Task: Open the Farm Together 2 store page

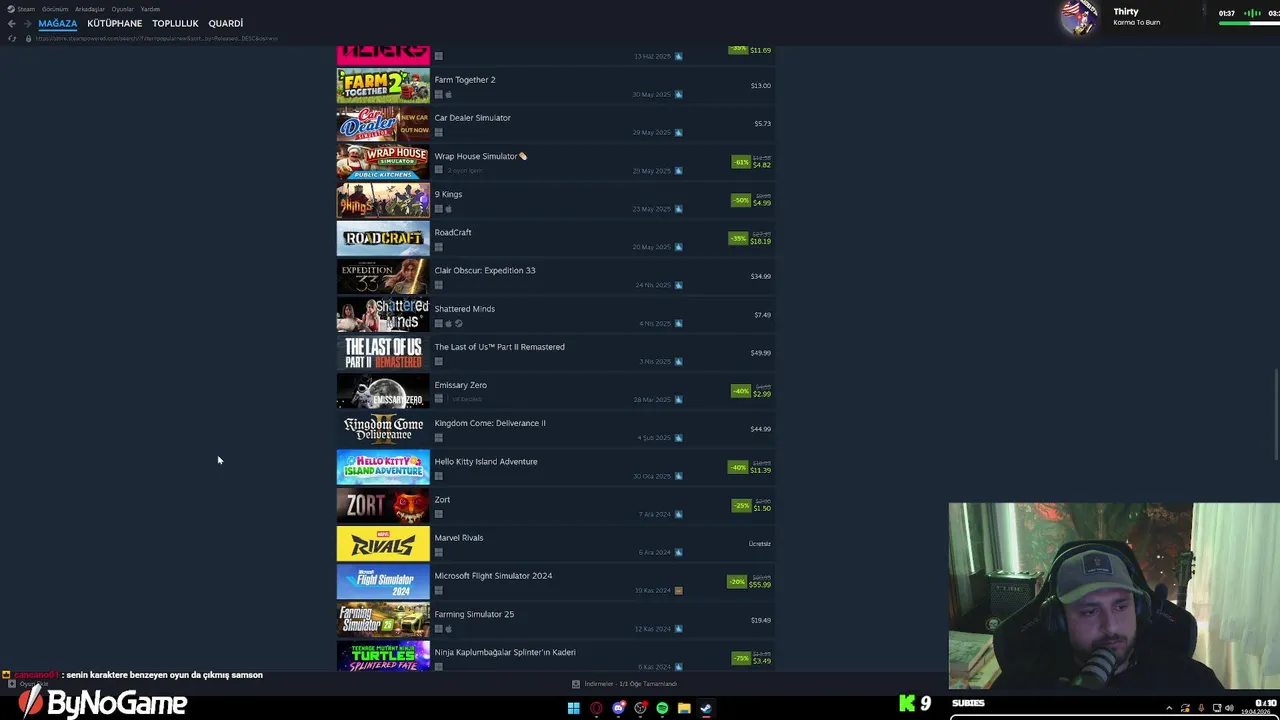Action: pos(556,86)
